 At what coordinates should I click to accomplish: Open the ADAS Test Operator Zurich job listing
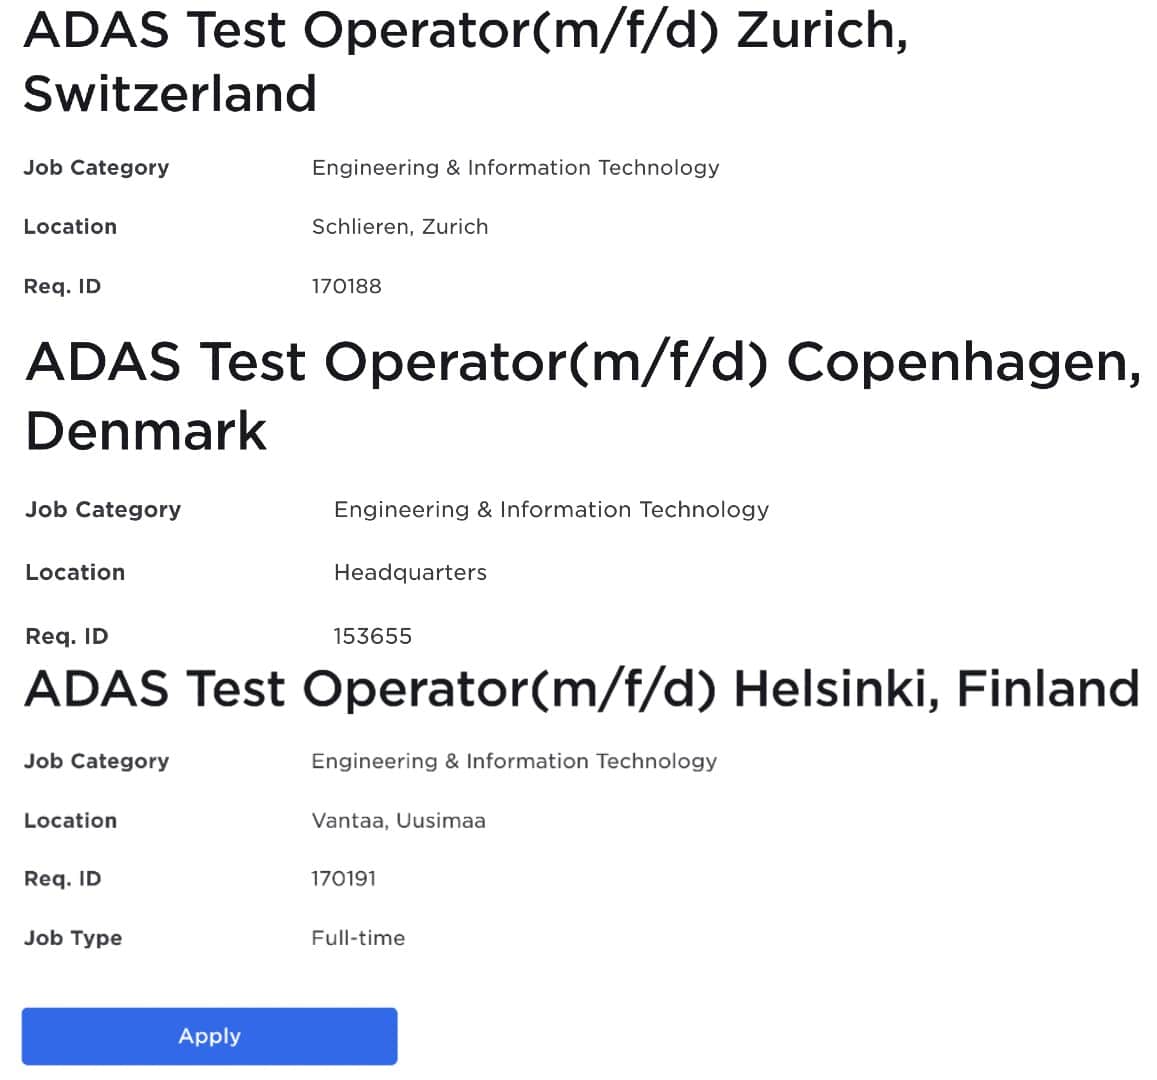pyautogui.click(x=466, y=62)
